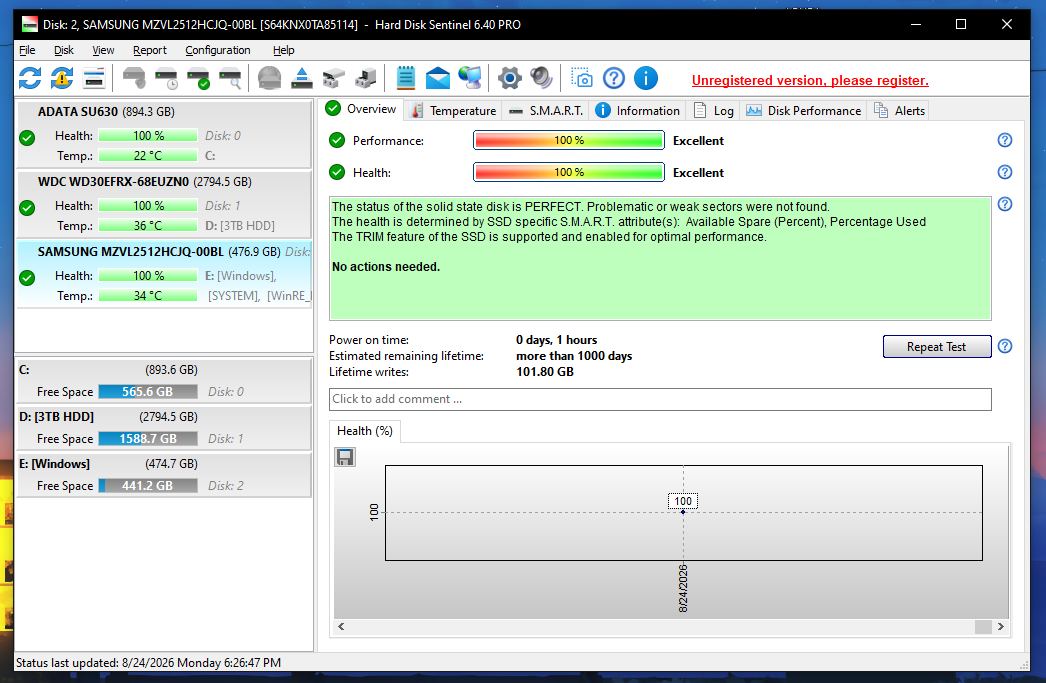Image resolution: width=1046 pixels, height=683 pixels.
Task: Open the Report menu
Action: tap(149, 50)
